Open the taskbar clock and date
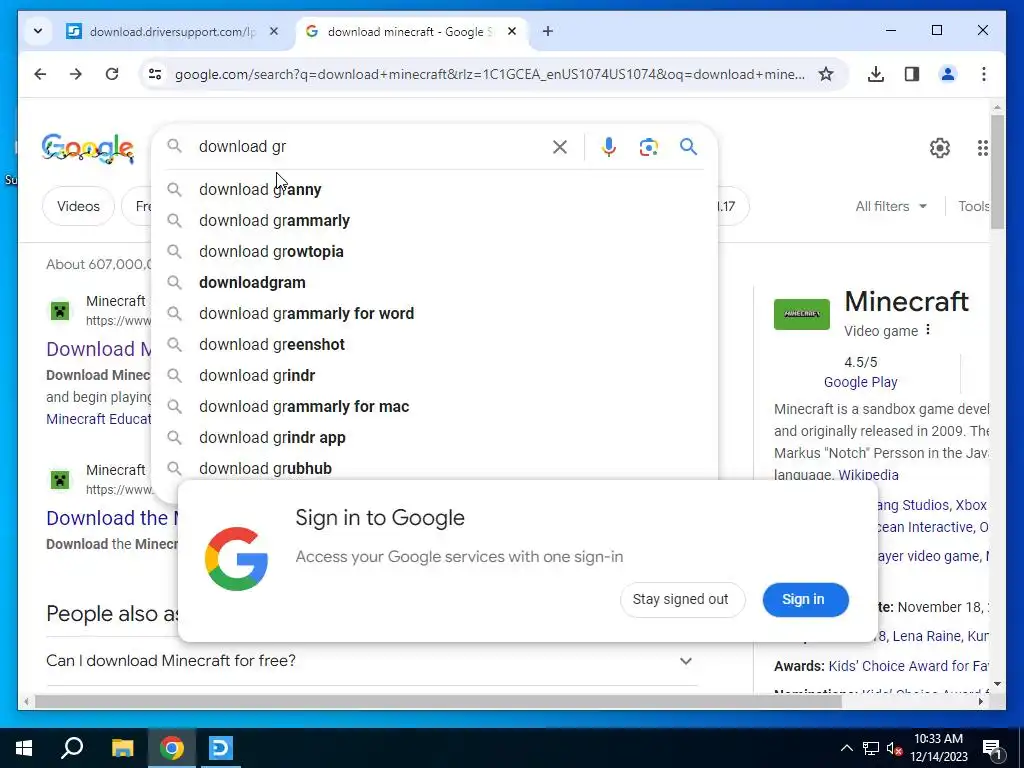The image size is (1024, 768). pos(938,748)
